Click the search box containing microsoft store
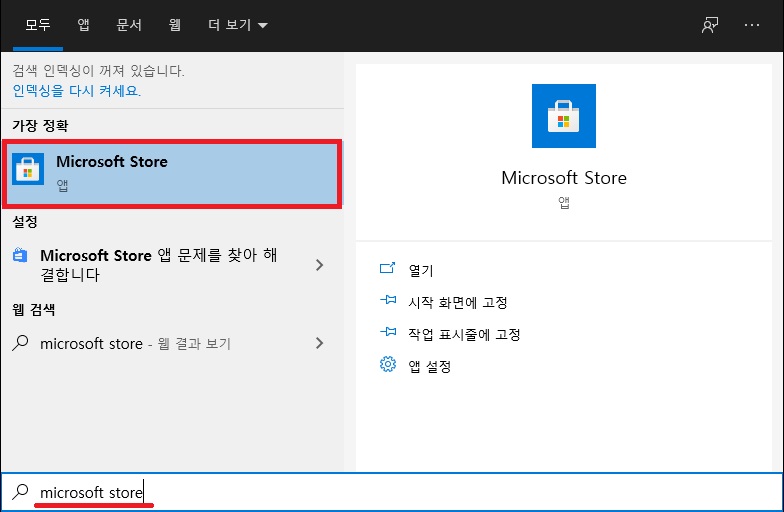 392,492
